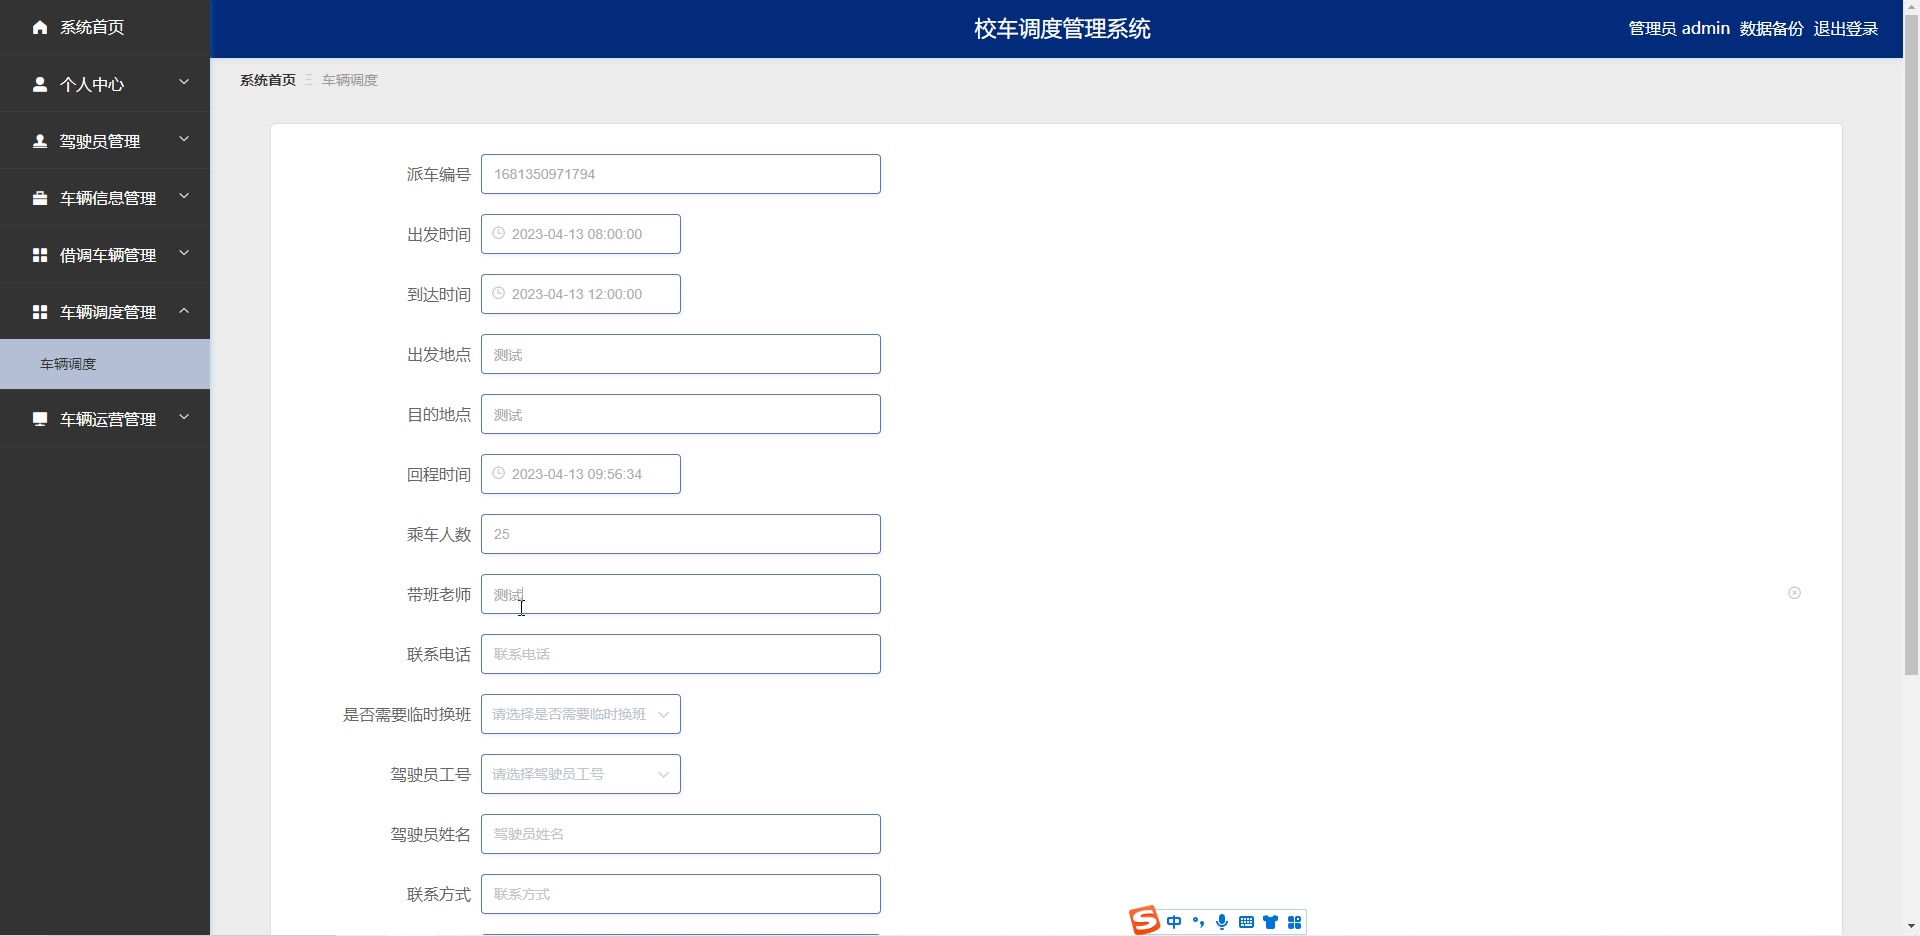
Task: Open 车辆运营管理 in the sidebar
Action: 105,418
